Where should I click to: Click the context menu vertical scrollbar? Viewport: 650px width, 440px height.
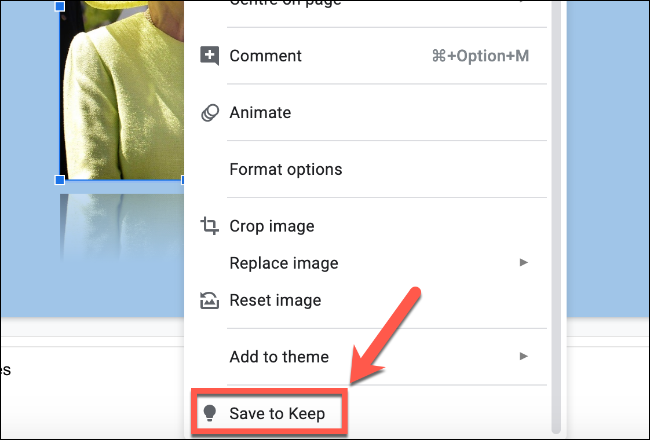coord(556,200)
